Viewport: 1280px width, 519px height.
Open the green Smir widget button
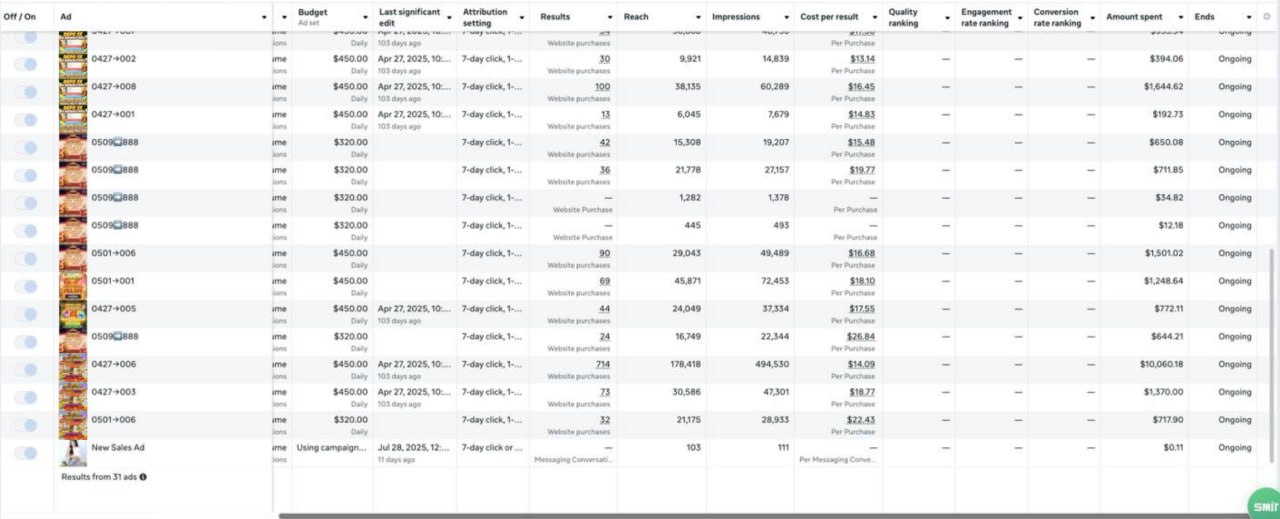(1265, 506)
